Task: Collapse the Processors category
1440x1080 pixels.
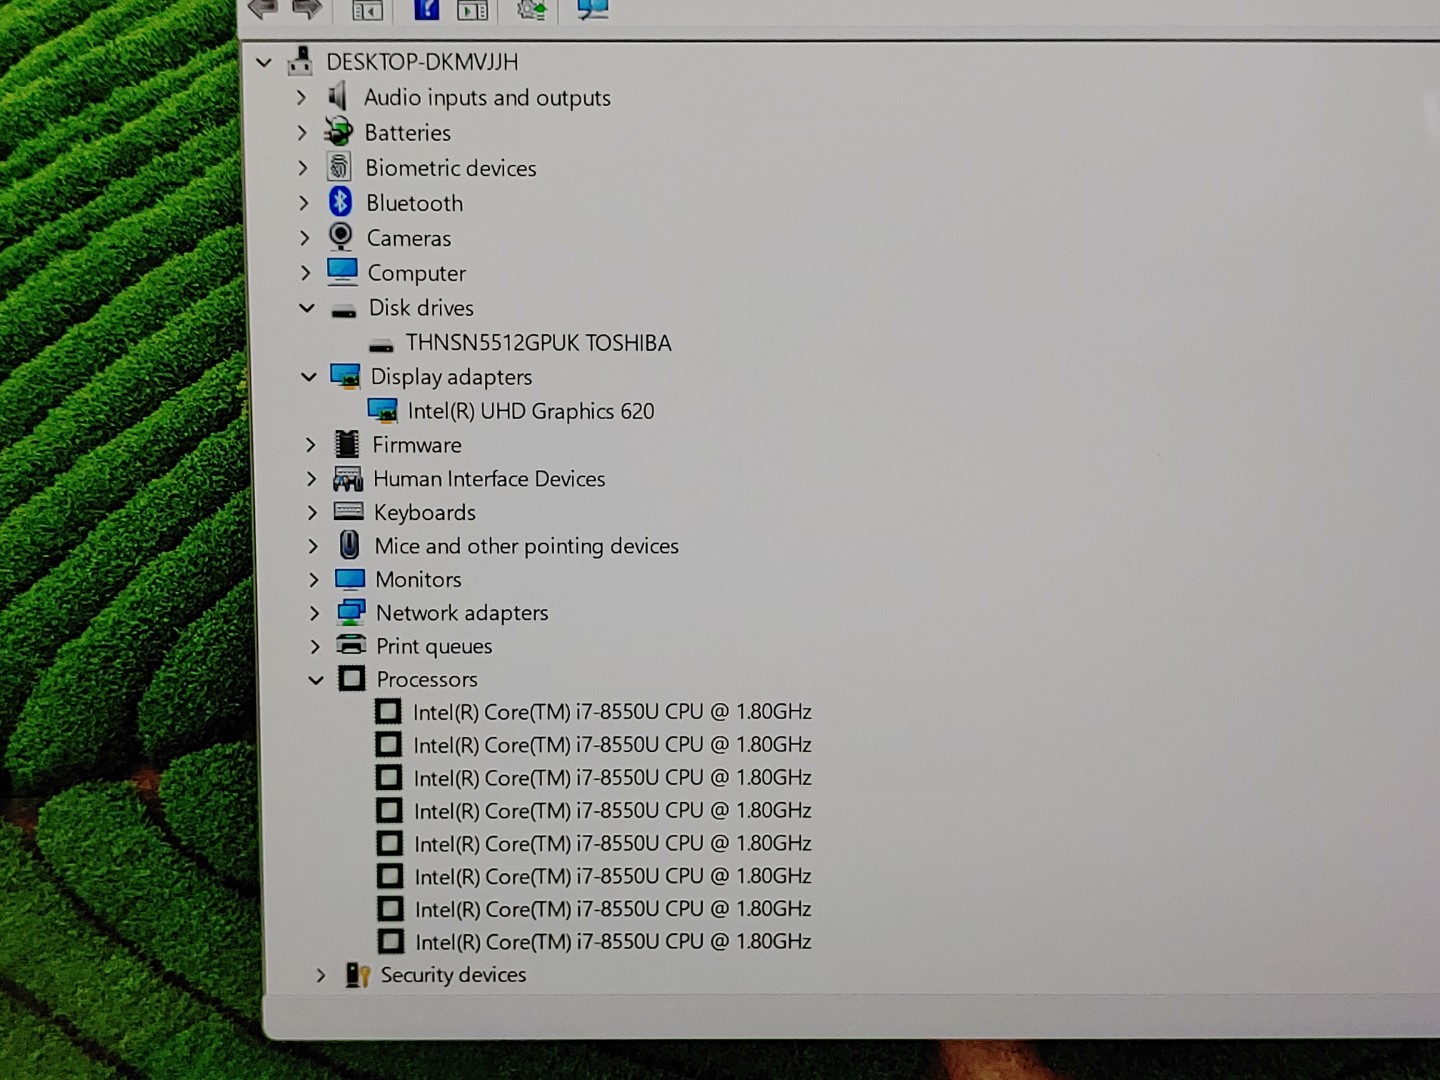Action: click(x=316, y=680)
